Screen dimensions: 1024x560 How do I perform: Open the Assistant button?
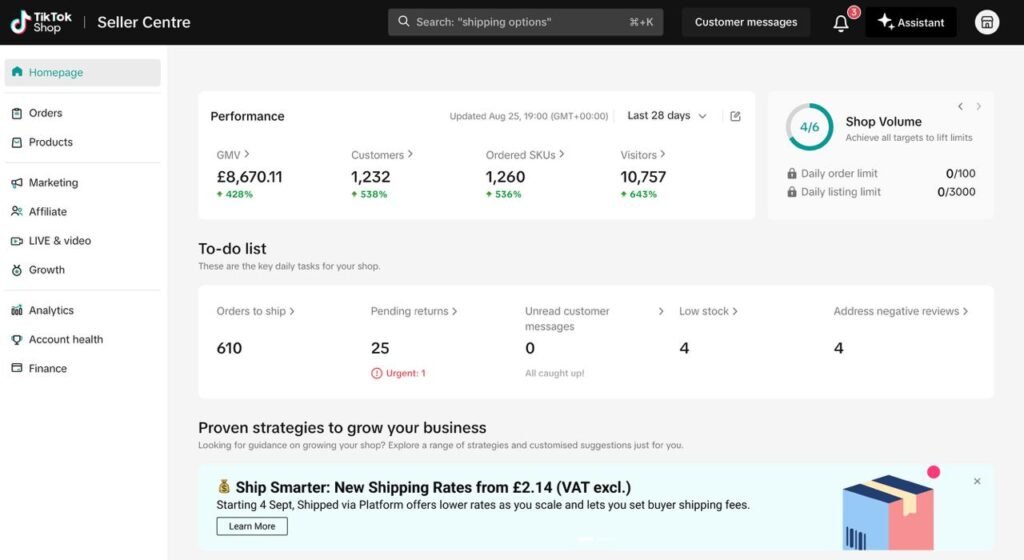(910, 22)
